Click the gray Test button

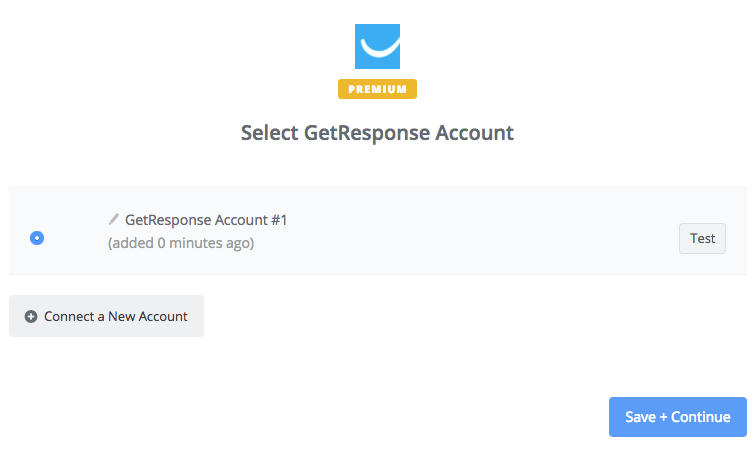click(702, 238)
